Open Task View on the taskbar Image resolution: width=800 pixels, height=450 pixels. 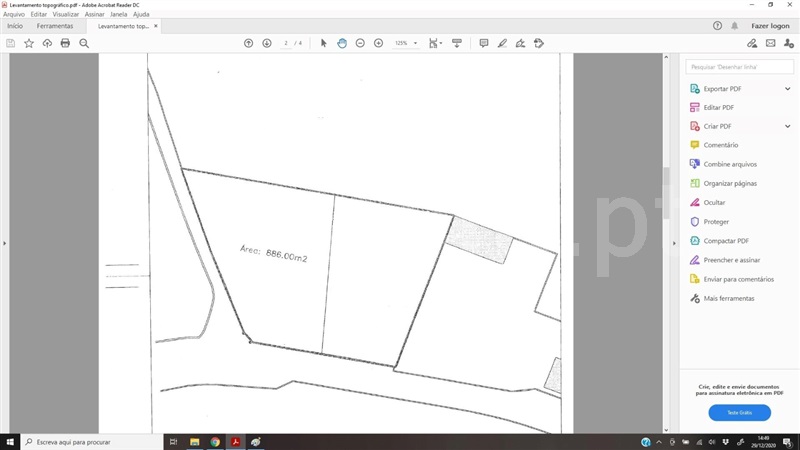coord(173,442)
